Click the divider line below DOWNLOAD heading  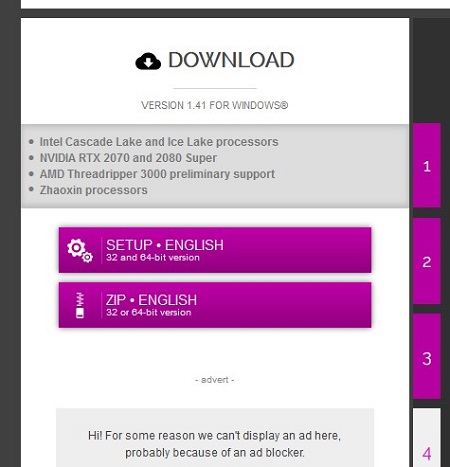[215, 89]
